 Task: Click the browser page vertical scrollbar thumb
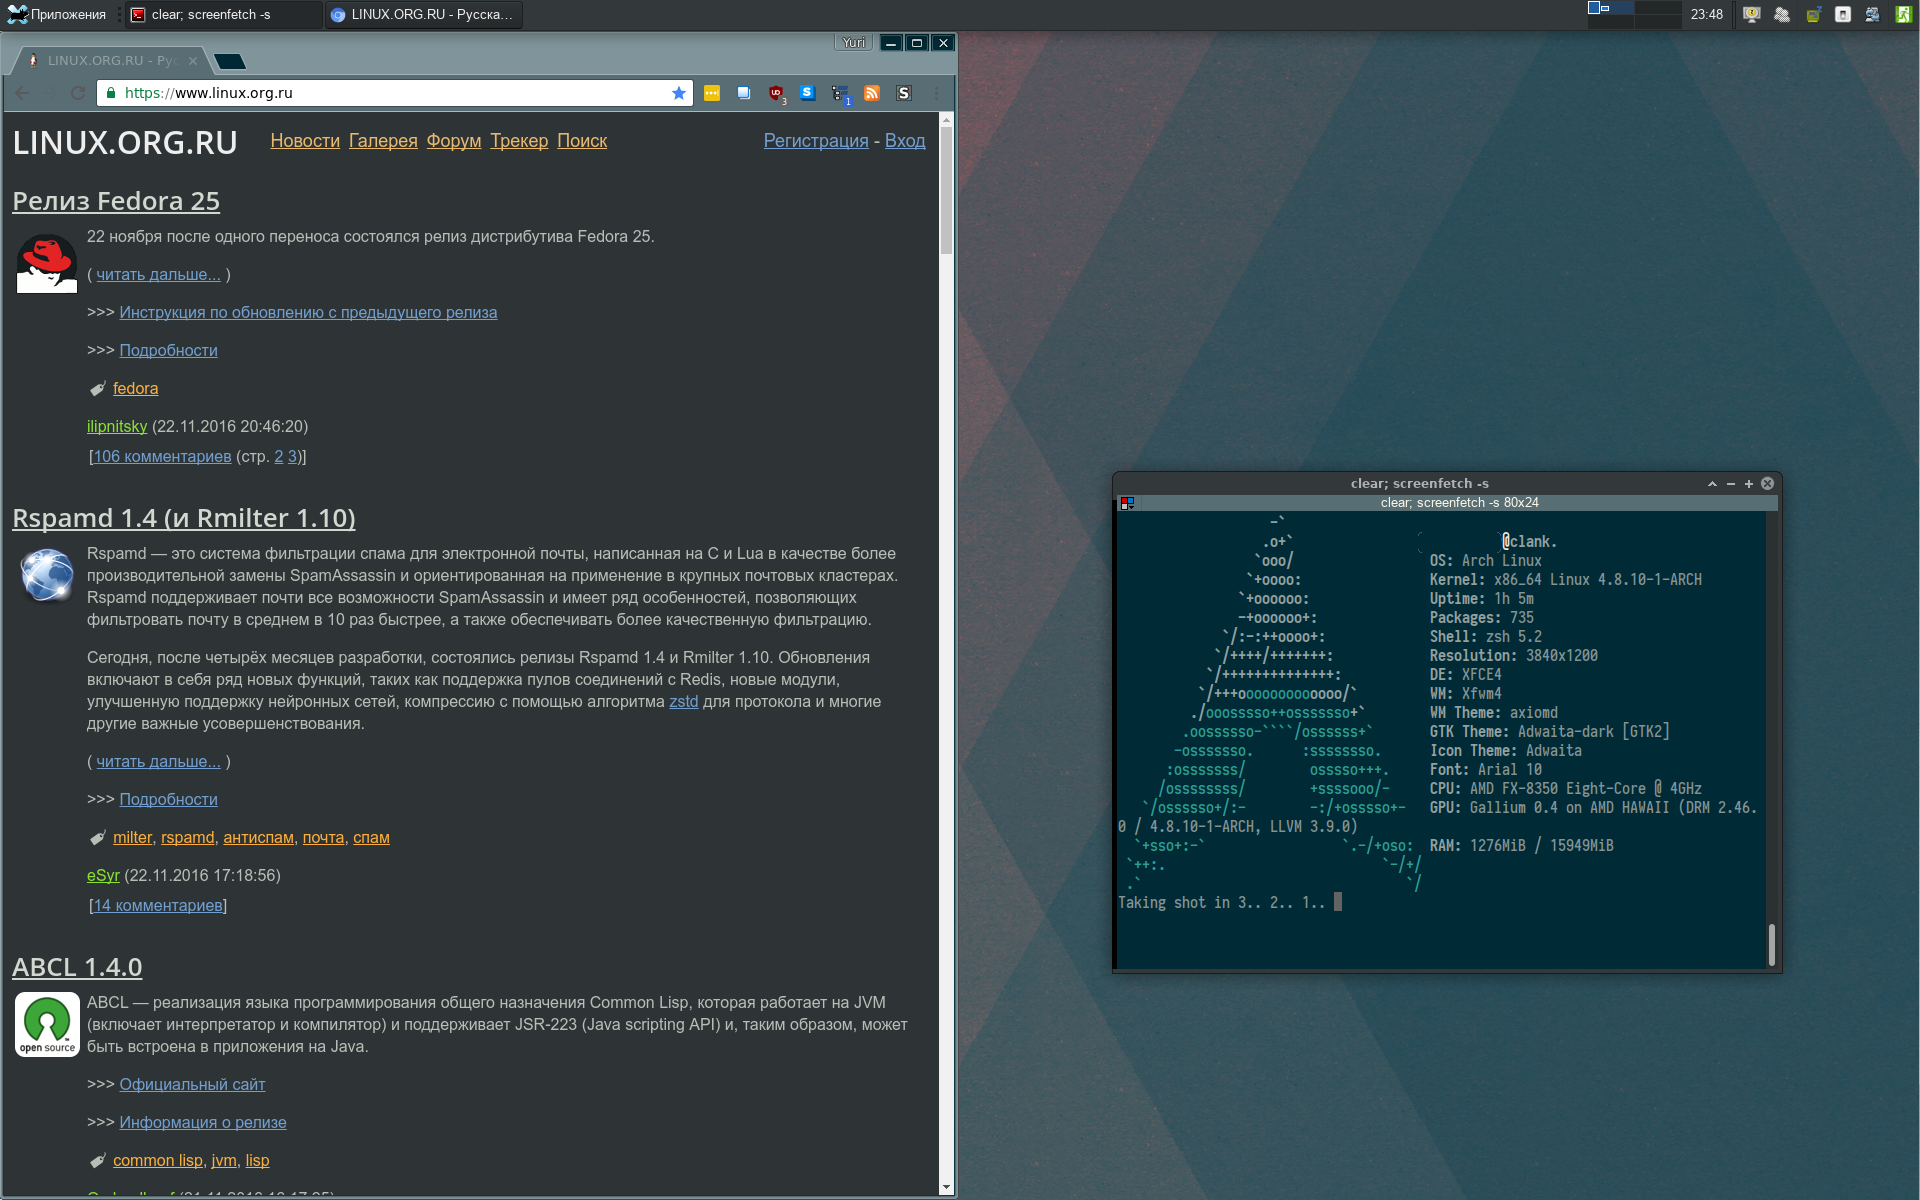[x=947, y=190]
